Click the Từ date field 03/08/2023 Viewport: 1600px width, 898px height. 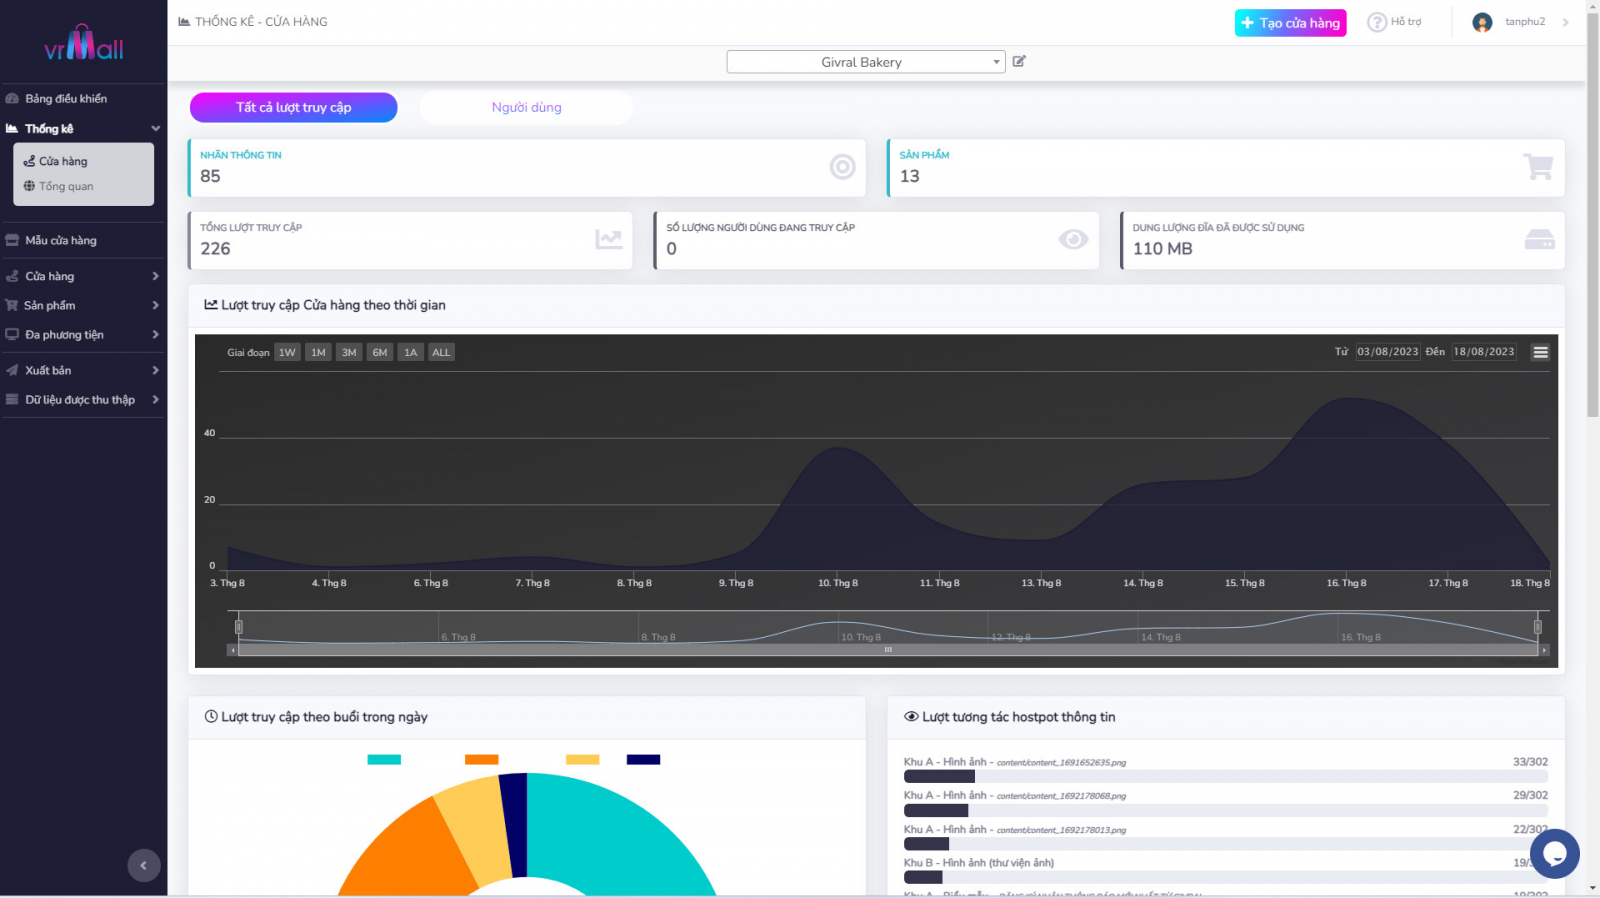pyautogui.click(x=1387, y=352)
